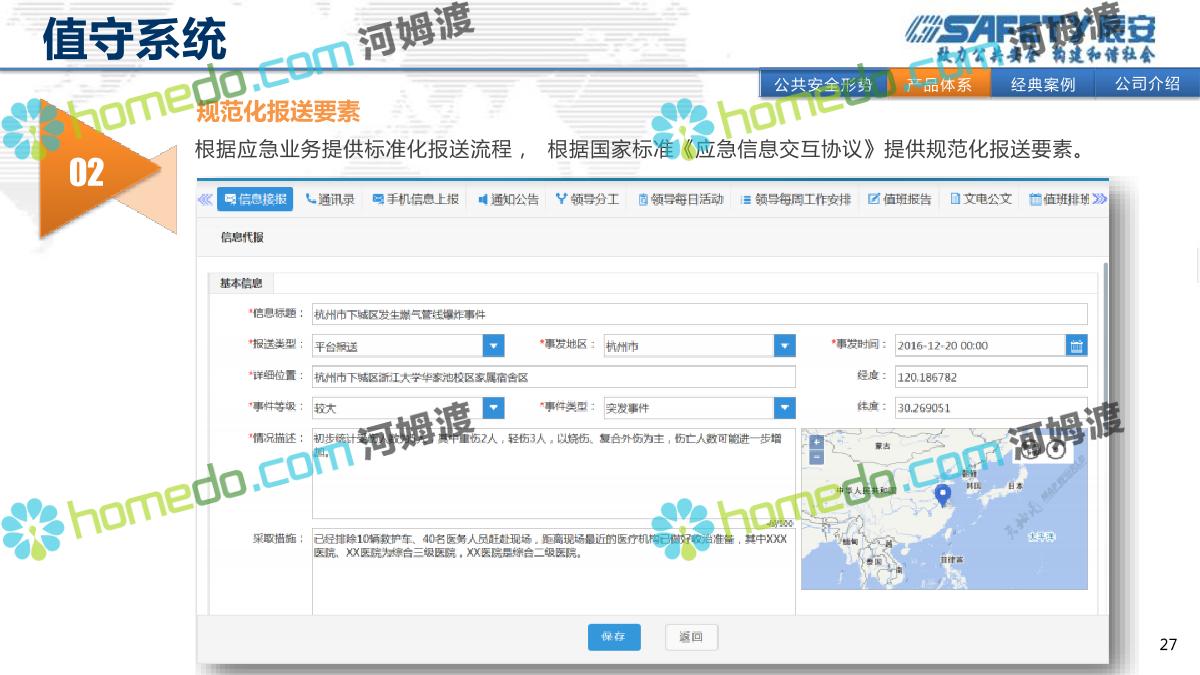Click the 信息标题 input field
This screenshot has width=1200, height=675.
click(x=698, y=314)
